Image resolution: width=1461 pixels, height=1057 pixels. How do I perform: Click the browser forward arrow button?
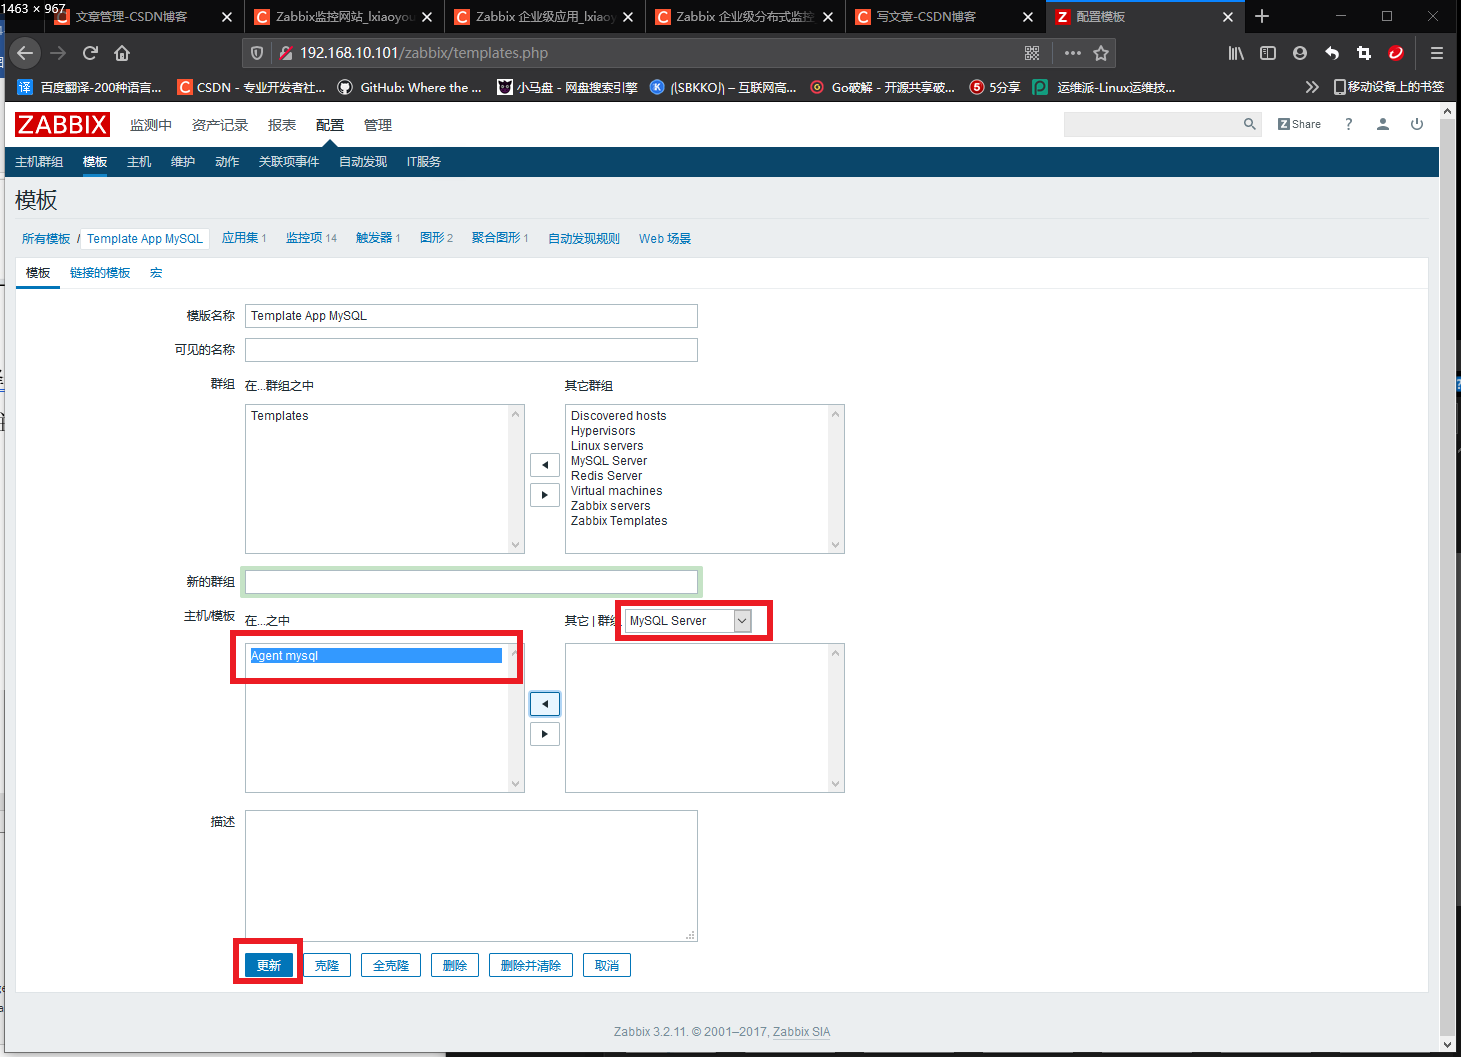58,53
